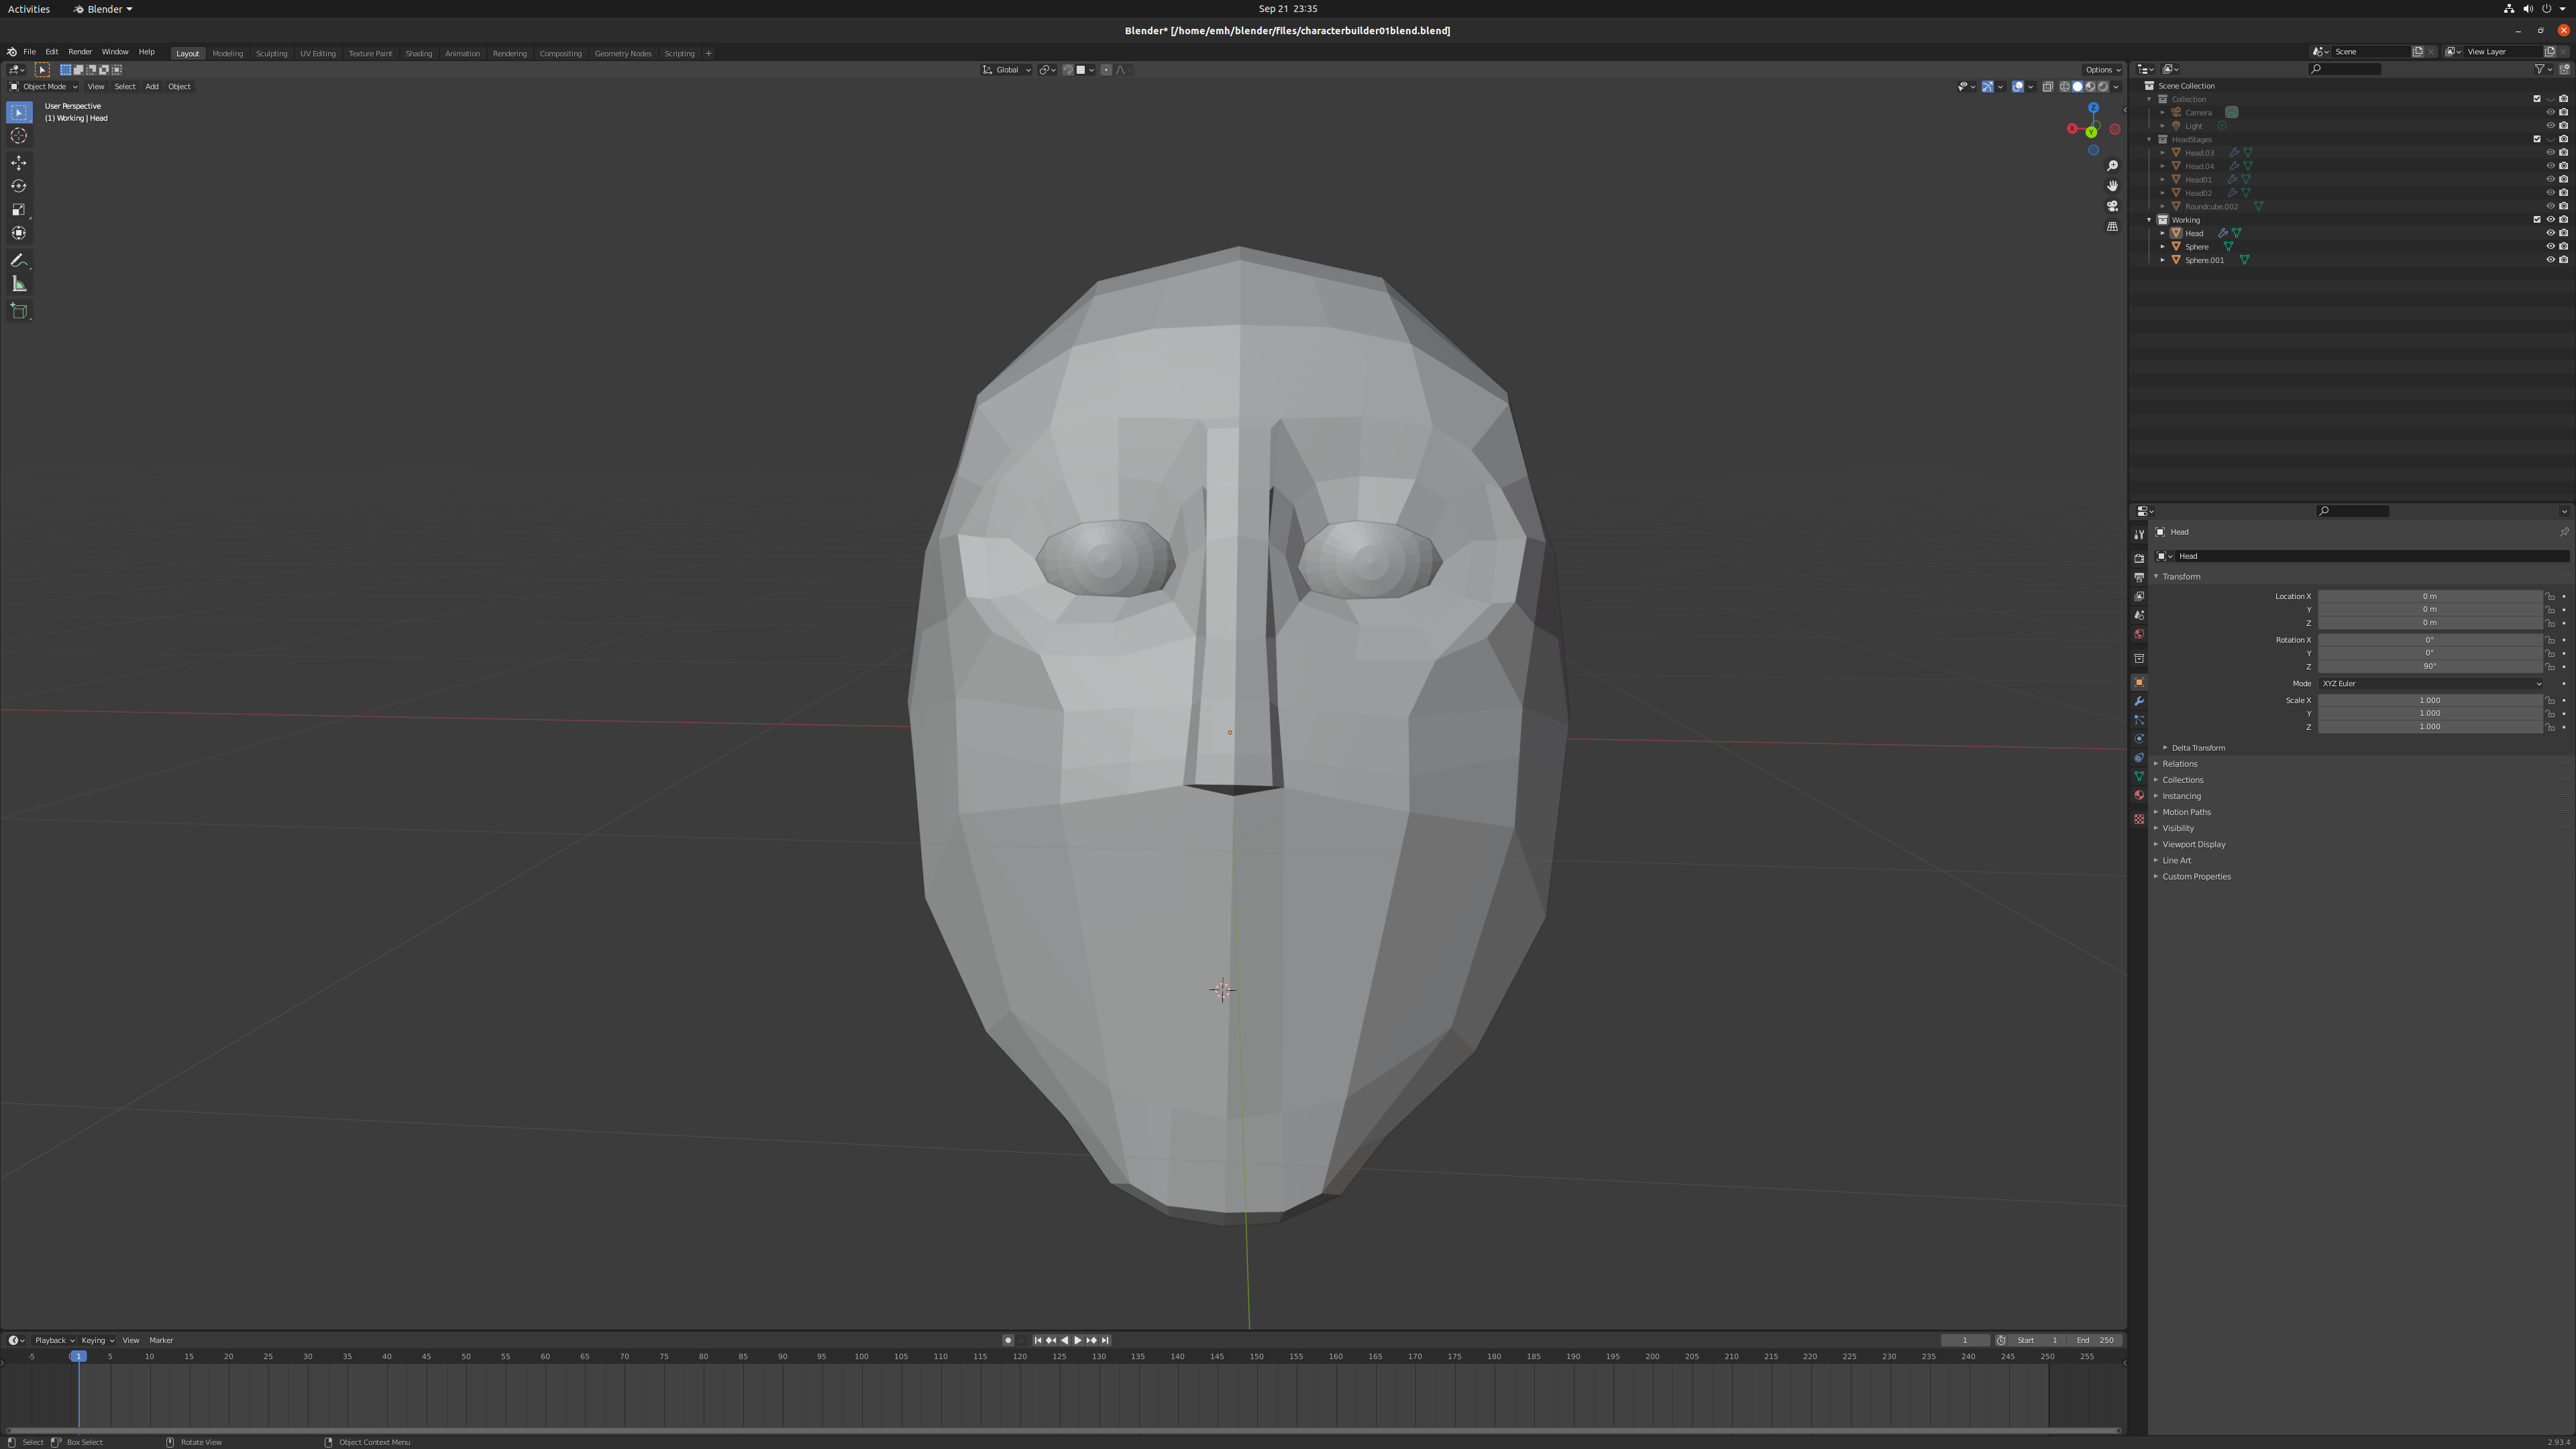Expand the Viewport Display panel
The width and height of the screenshot is (2576, 1449).
[x=2192, y=844]
